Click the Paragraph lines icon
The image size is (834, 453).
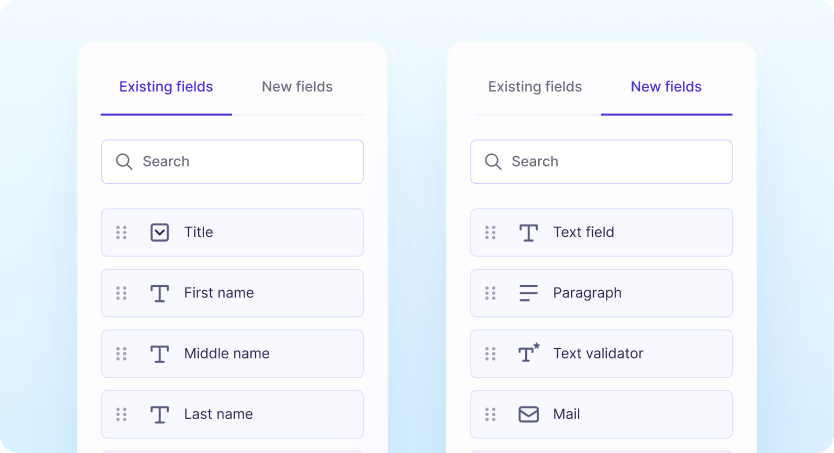(x=528, y=293)
